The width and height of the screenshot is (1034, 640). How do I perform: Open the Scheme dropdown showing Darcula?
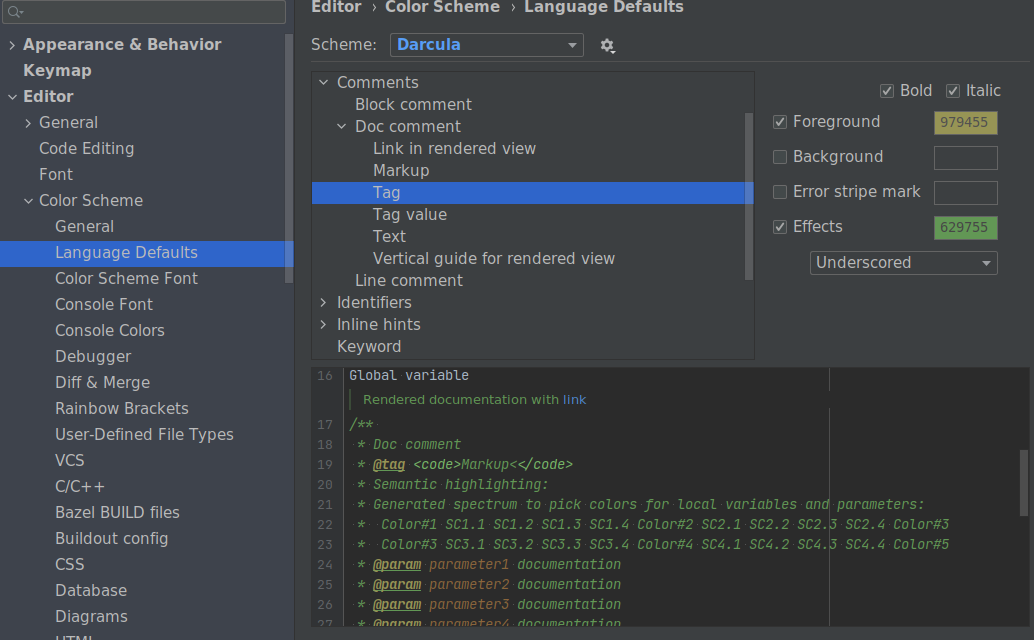pyautogui.click(x=487, y=45)
